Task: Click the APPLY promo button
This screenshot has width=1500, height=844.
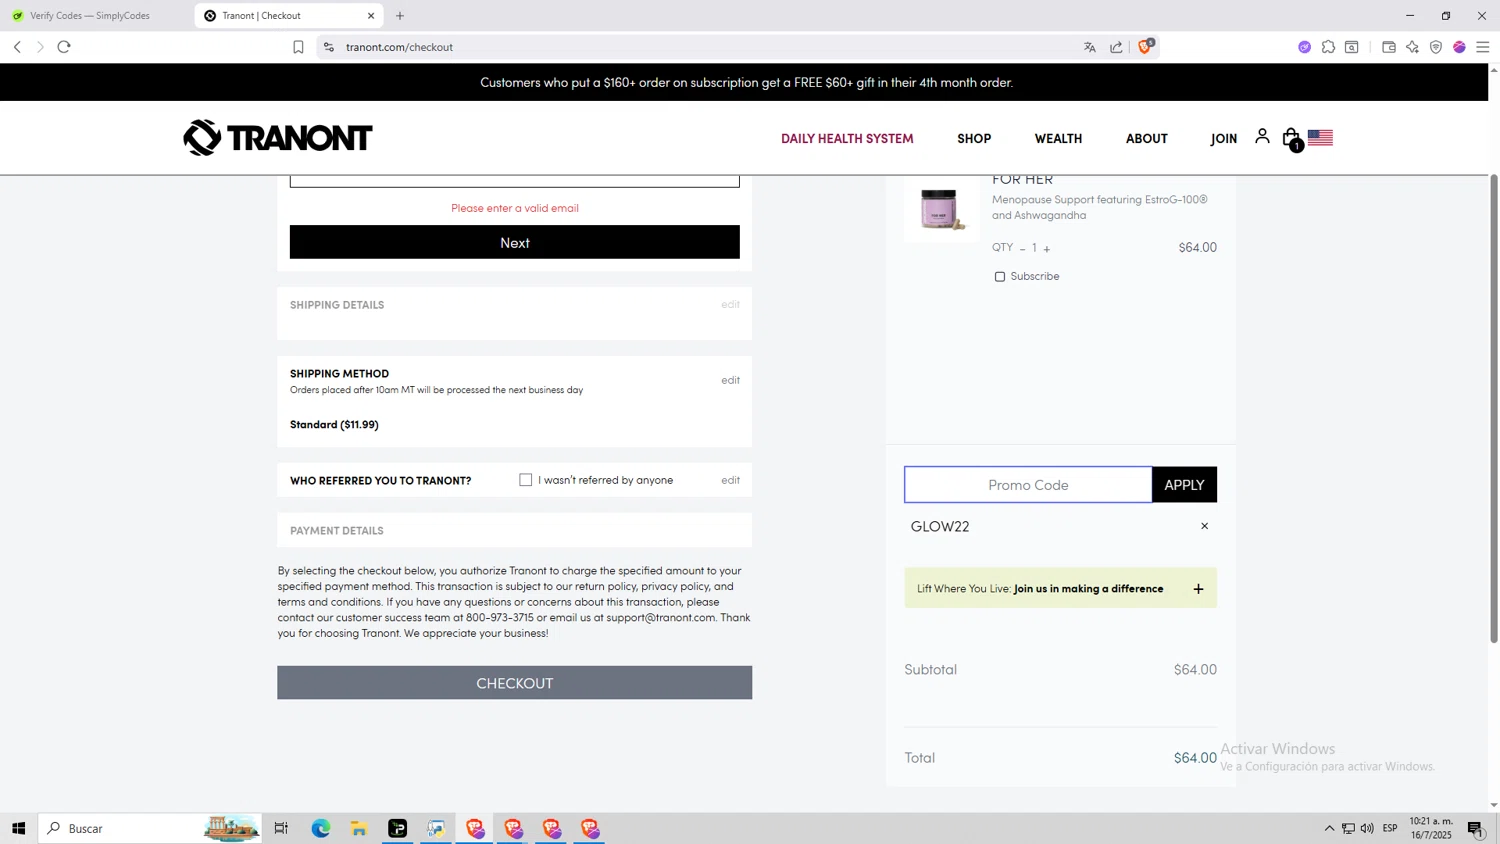Action: (1184, 485)
